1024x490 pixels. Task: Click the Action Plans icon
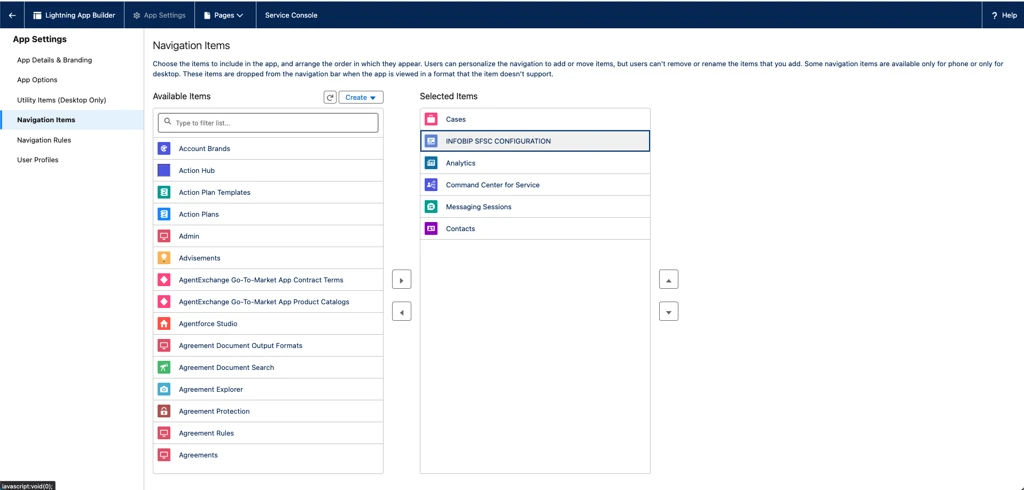(164, 214)
